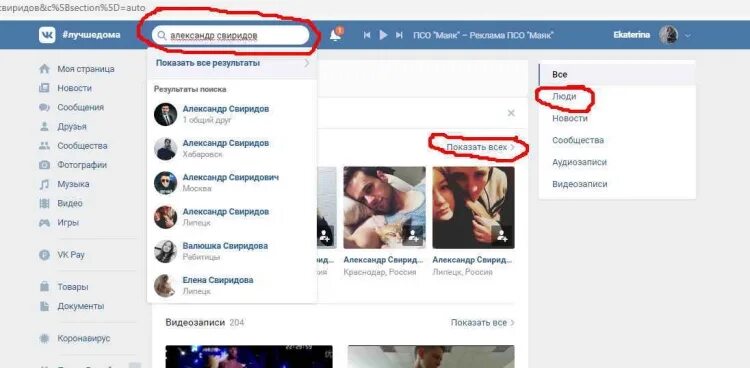Open Александр Свиридов with 1 общий друг

tap(232, 114)
